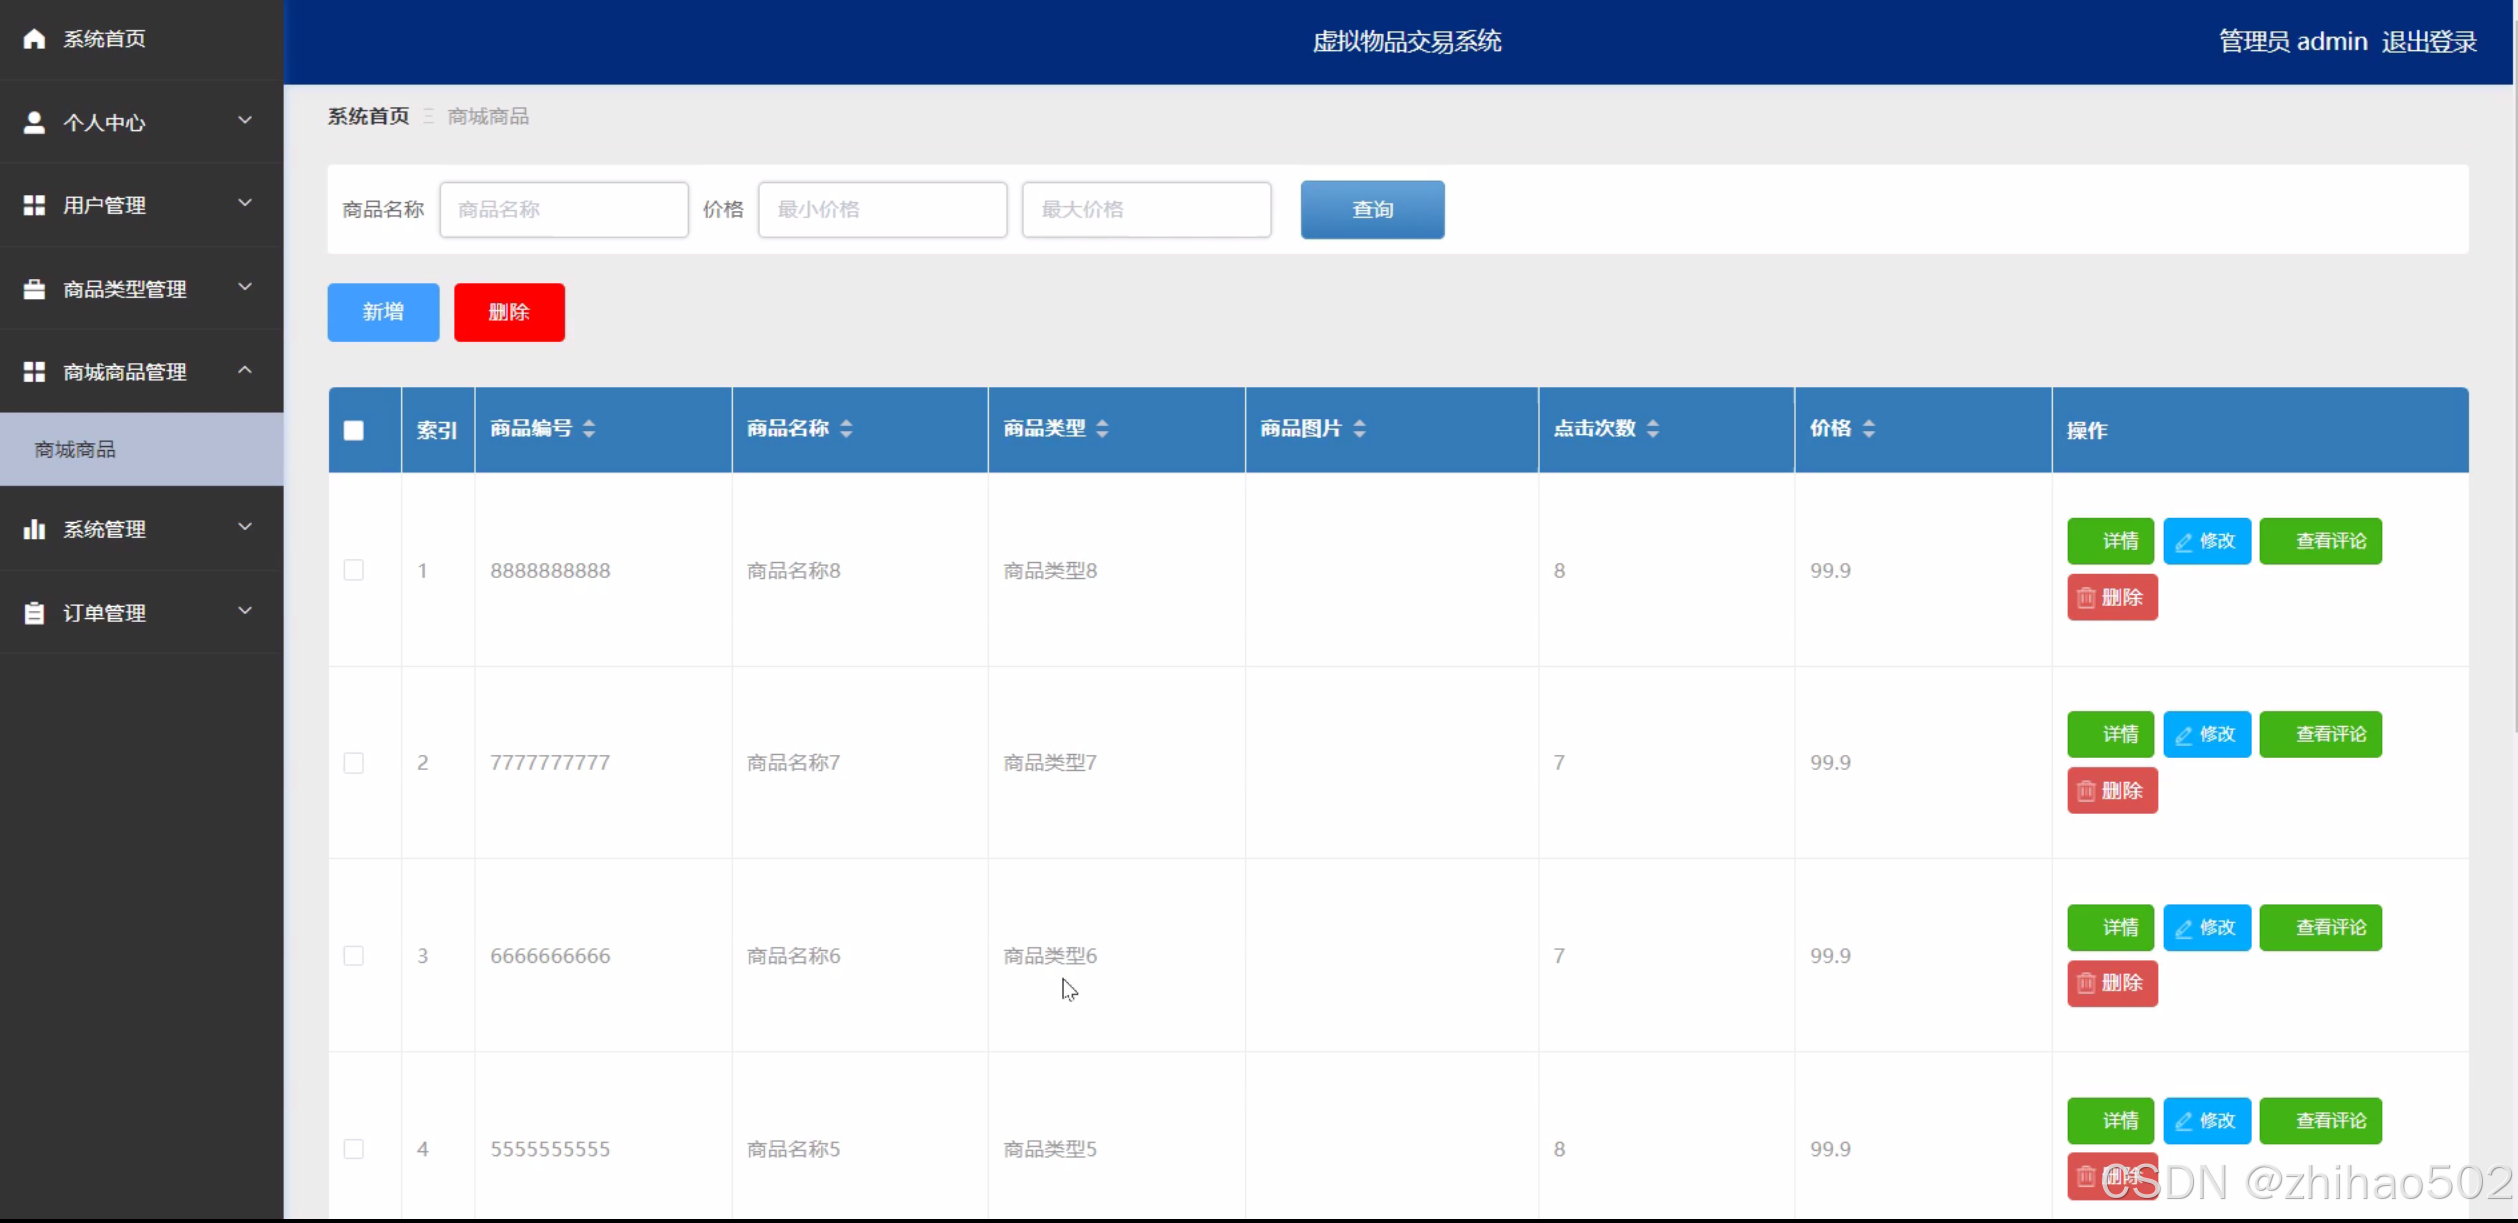Click pencil icon on 修改 in row 6666666666

[2184, 928]
